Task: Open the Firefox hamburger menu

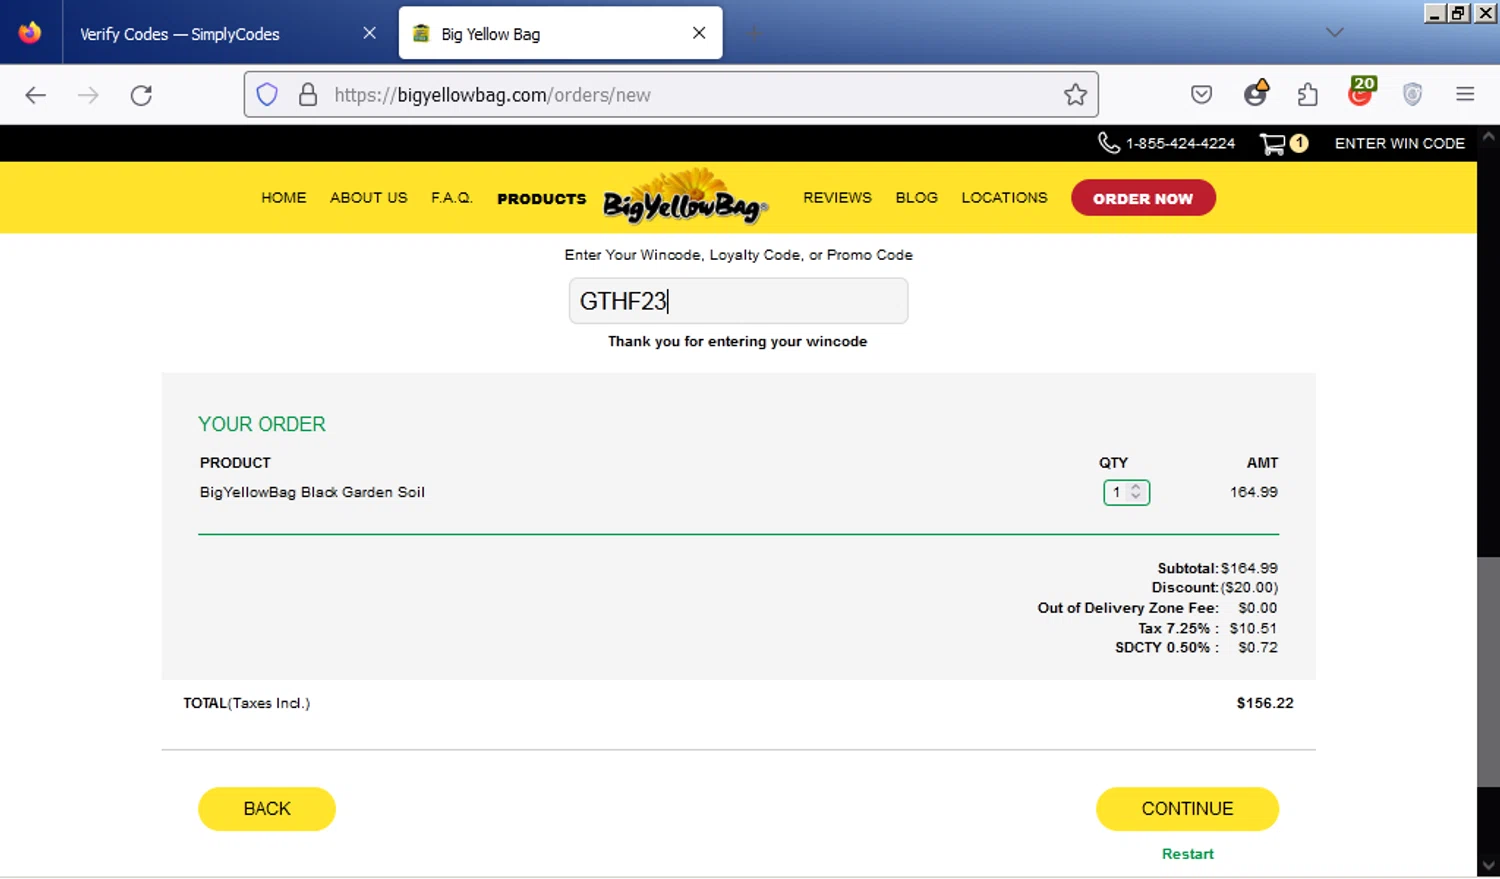Action: point(1465,94)
